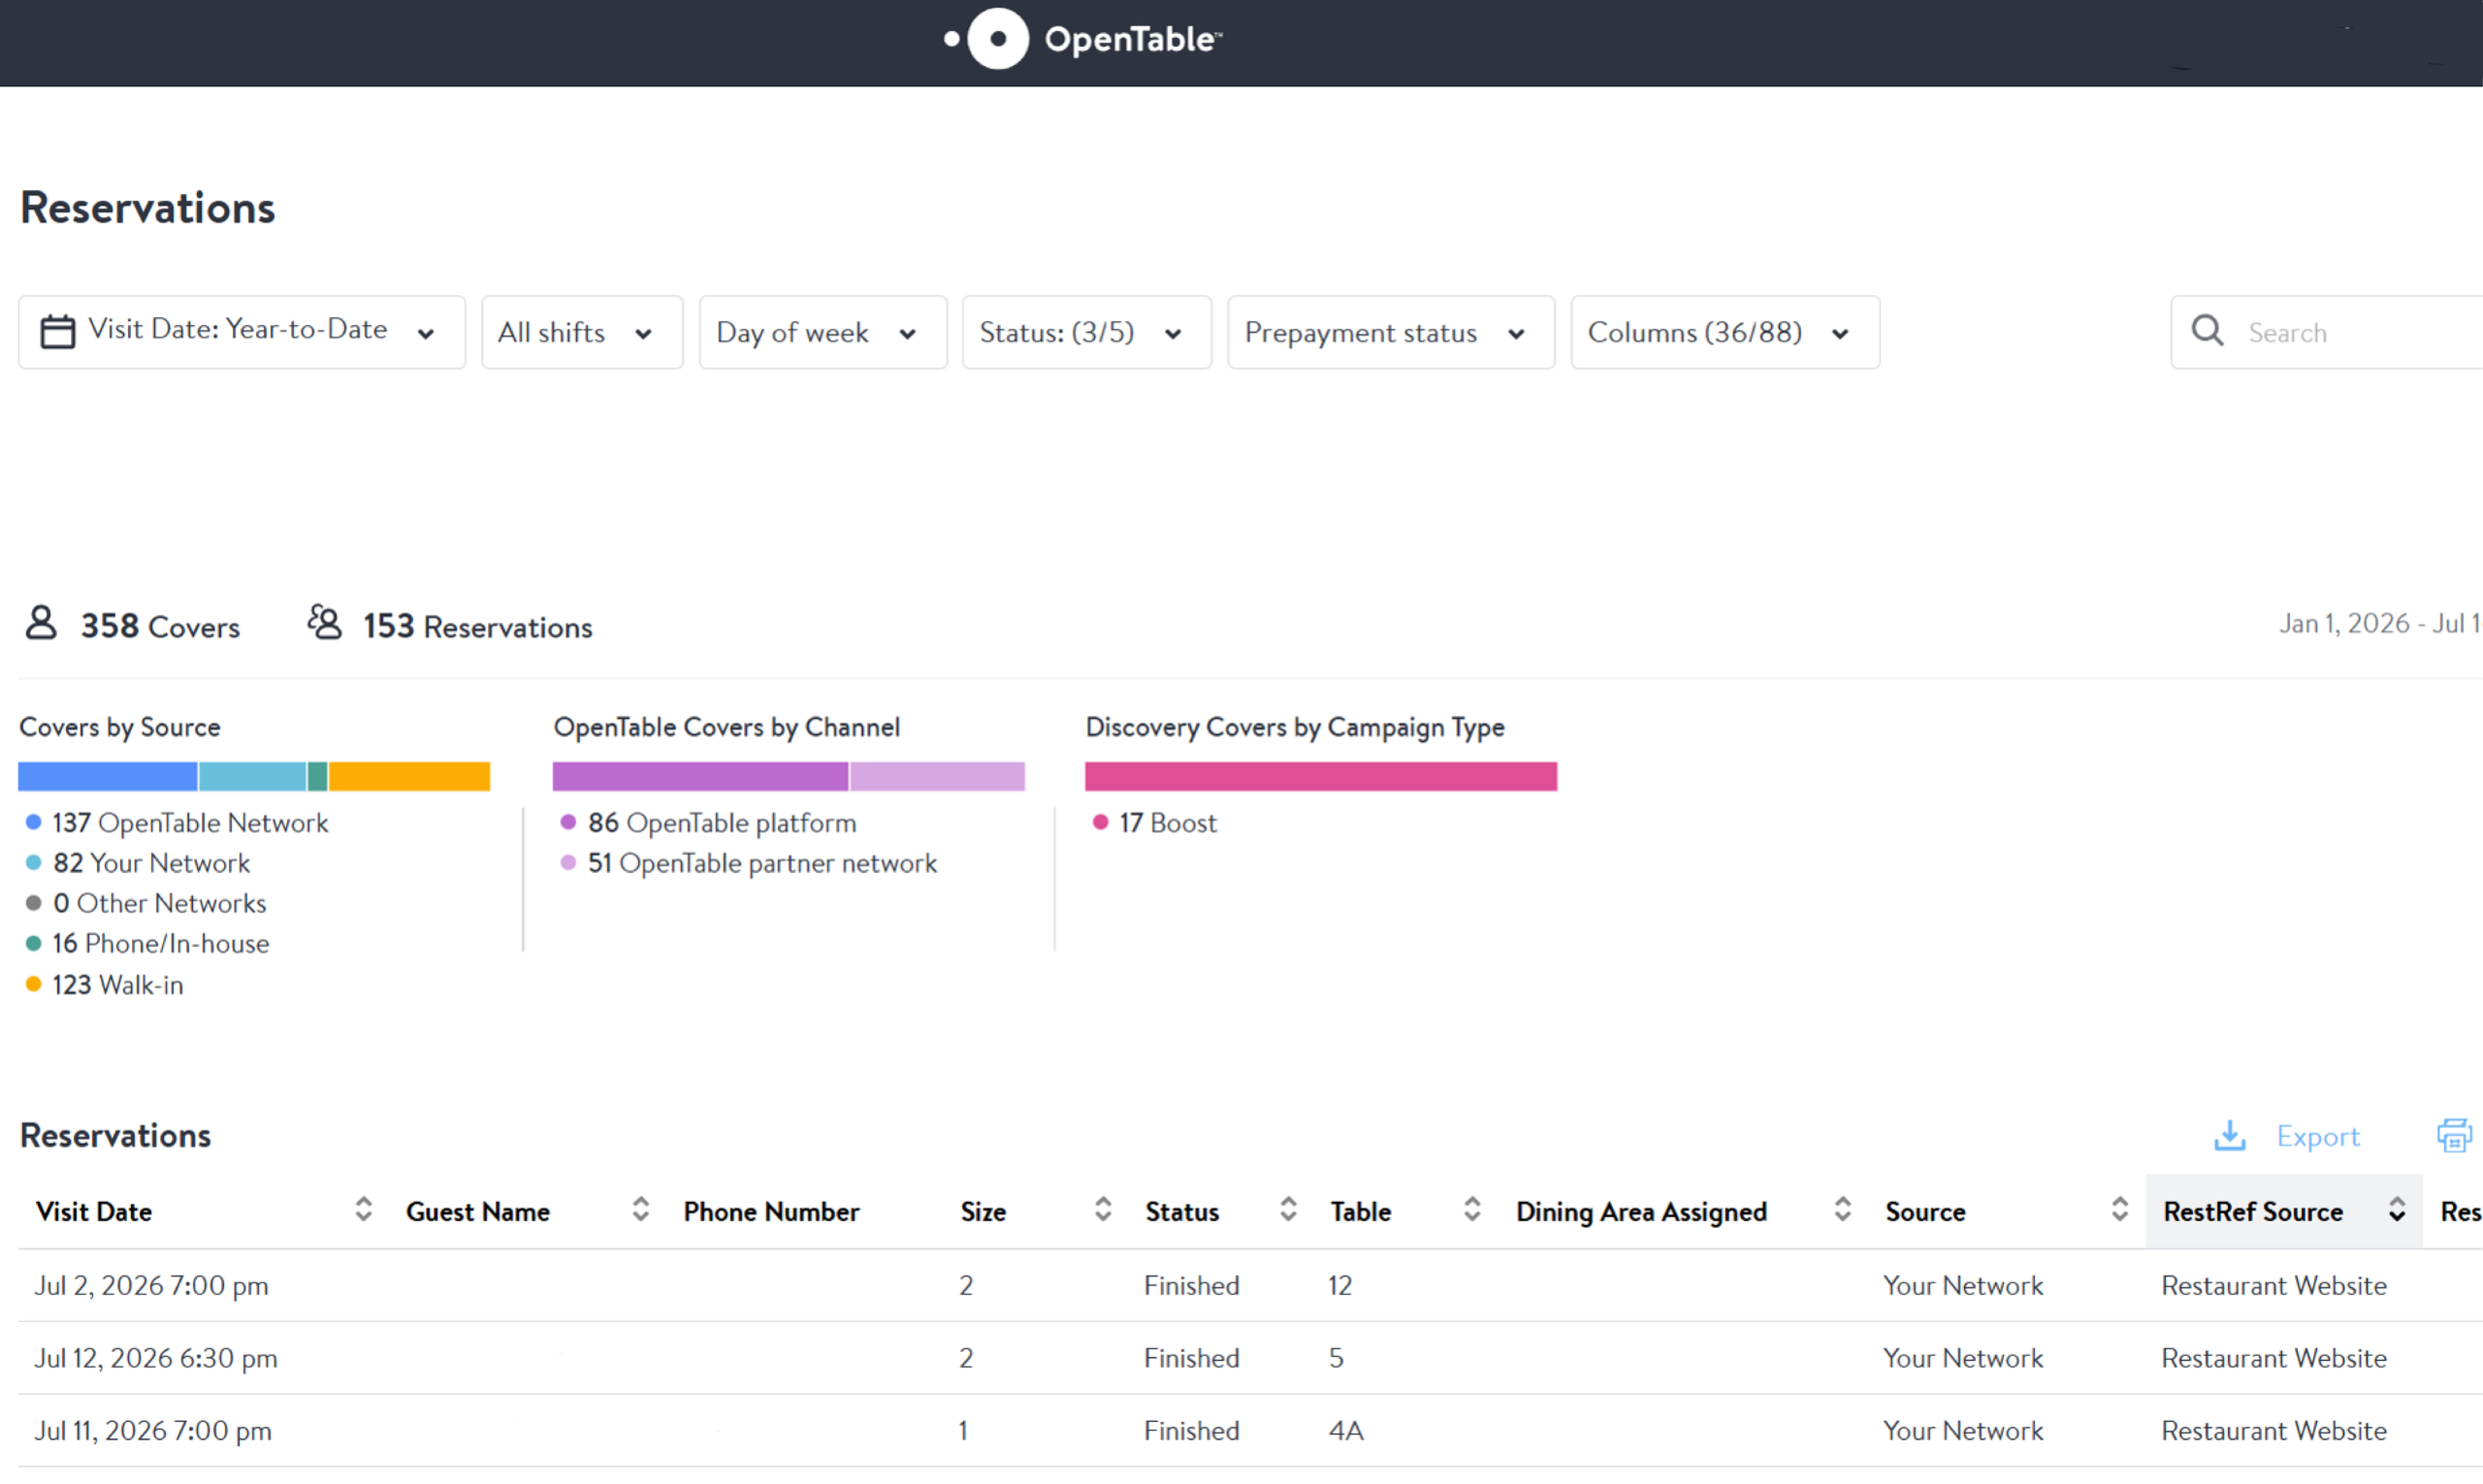Viewport: 2483px width, 1484px height.
Task: Click the pink Boost bar
Action: [x=1321, y=776]
